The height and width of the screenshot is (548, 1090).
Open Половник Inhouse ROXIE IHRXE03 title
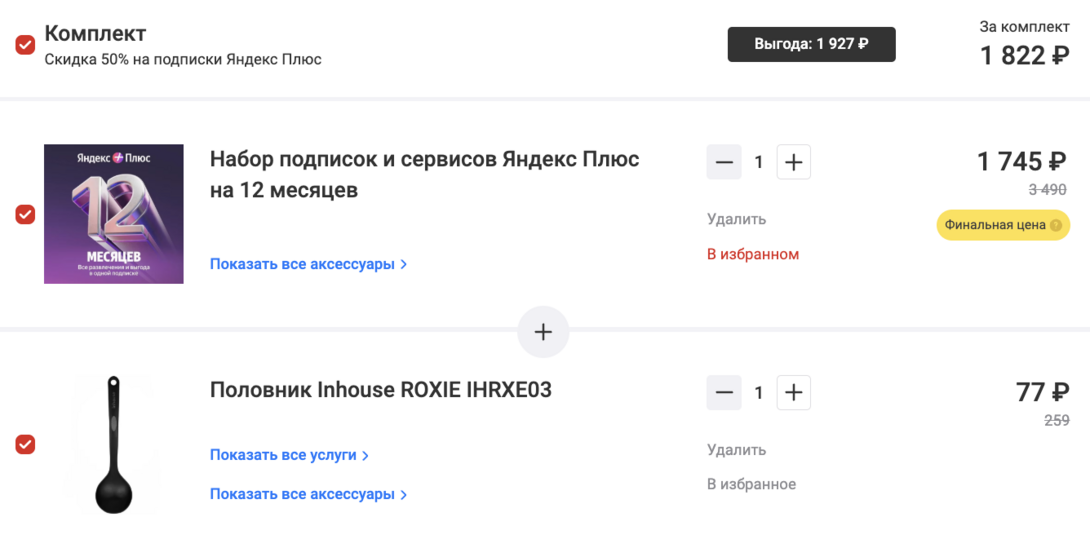(x=380, y=390)
